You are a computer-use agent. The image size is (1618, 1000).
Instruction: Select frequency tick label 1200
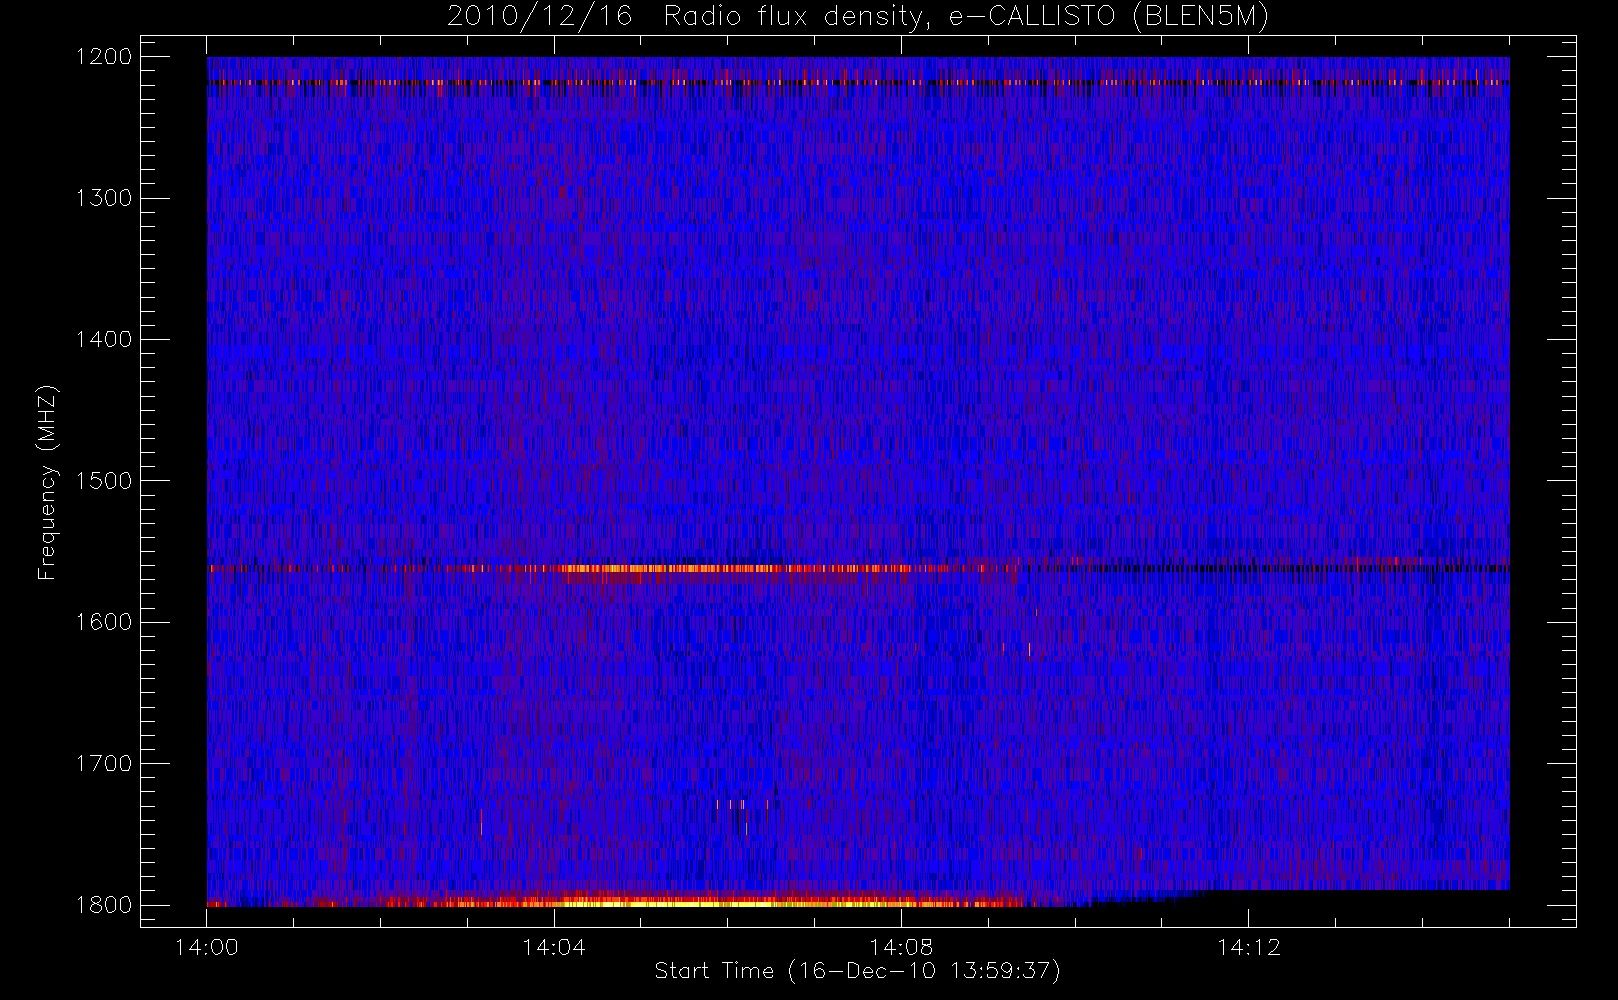click(104, 57)
